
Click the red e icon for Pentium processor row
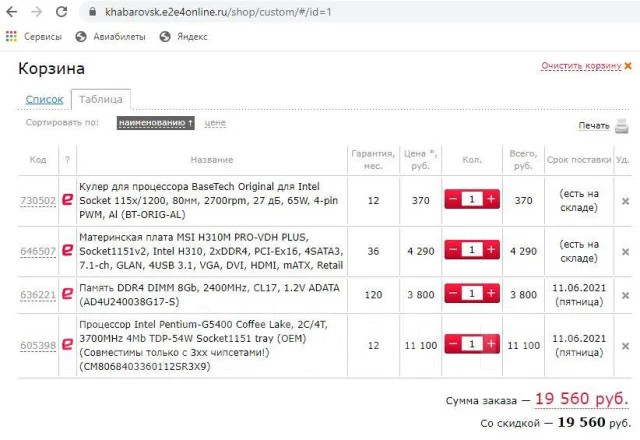tap(67, 344)
